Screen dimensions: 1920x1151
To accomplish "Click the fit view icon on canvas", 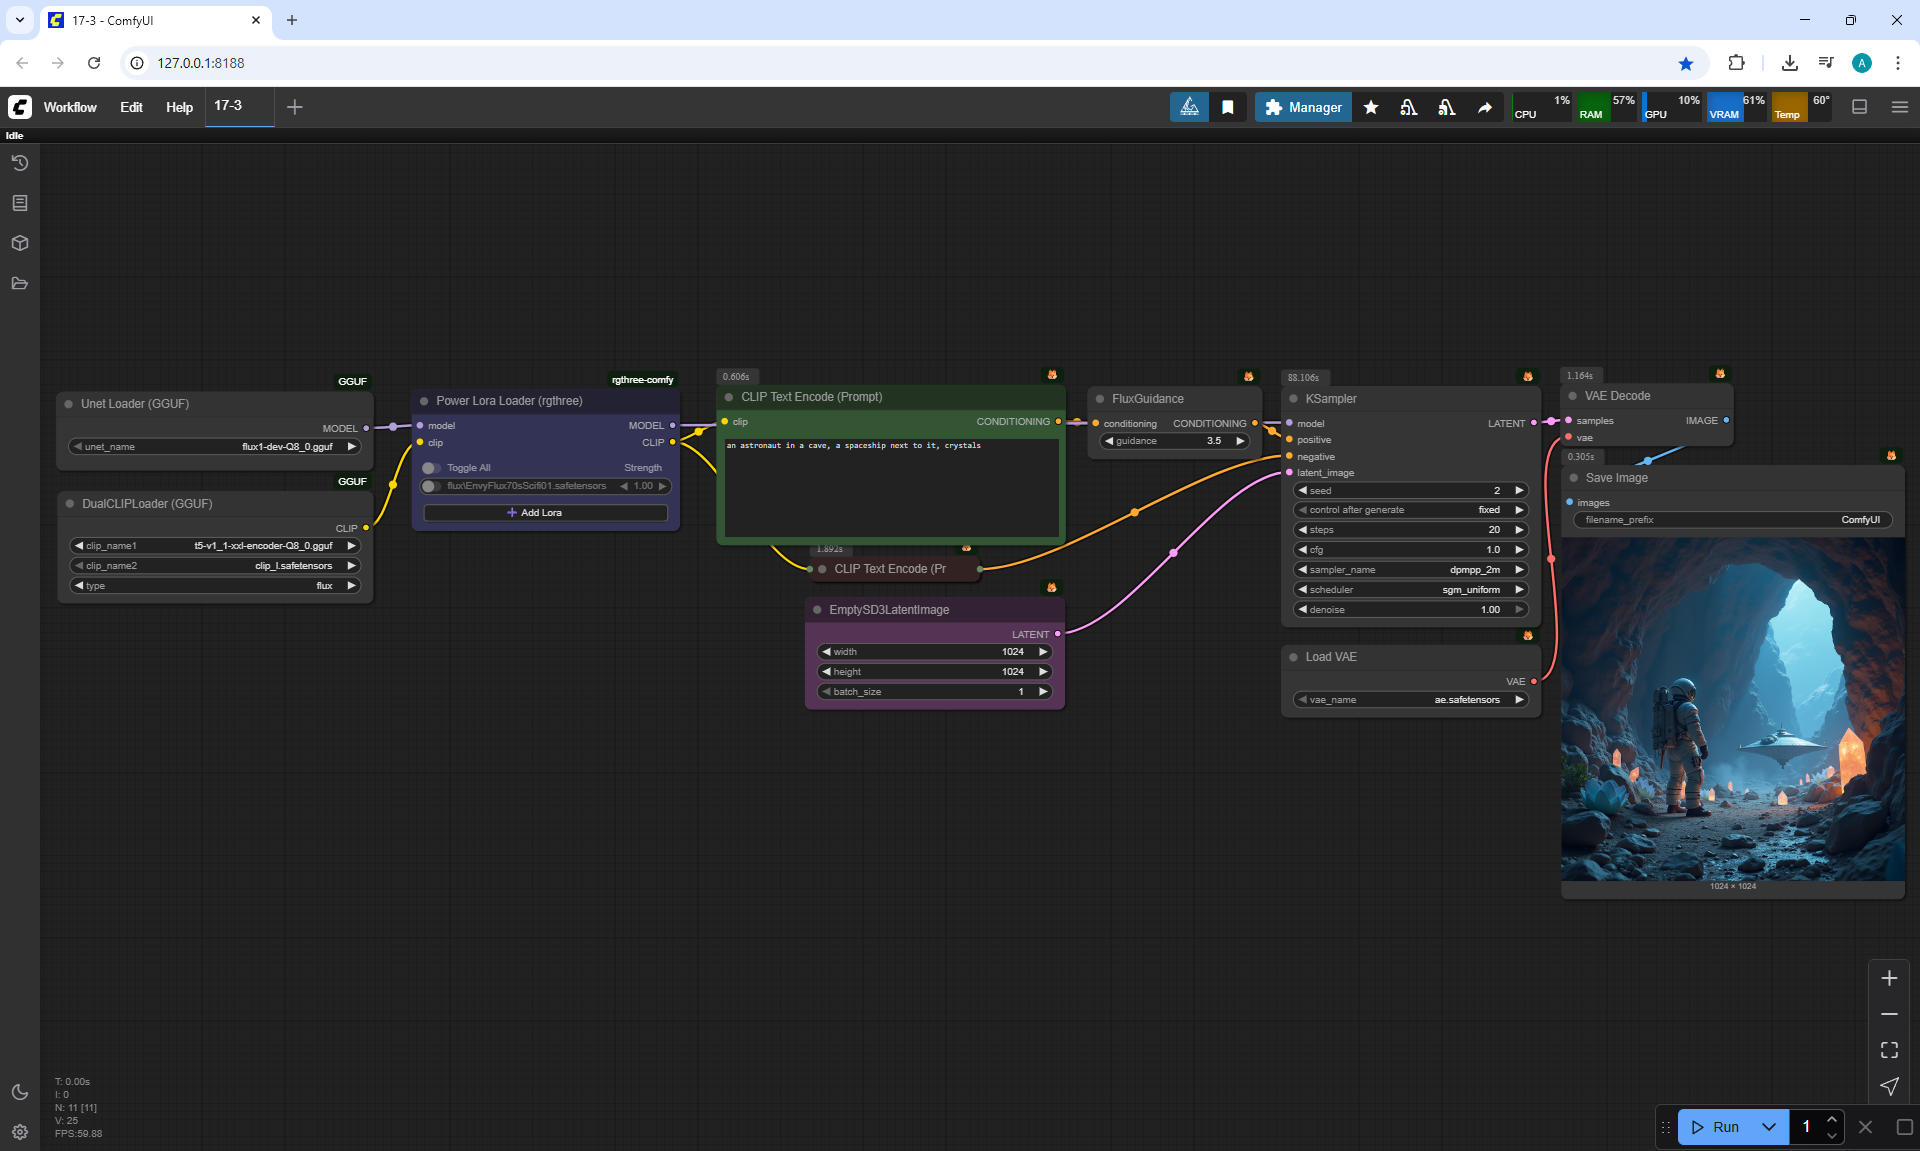I will pos(1889,1050).
